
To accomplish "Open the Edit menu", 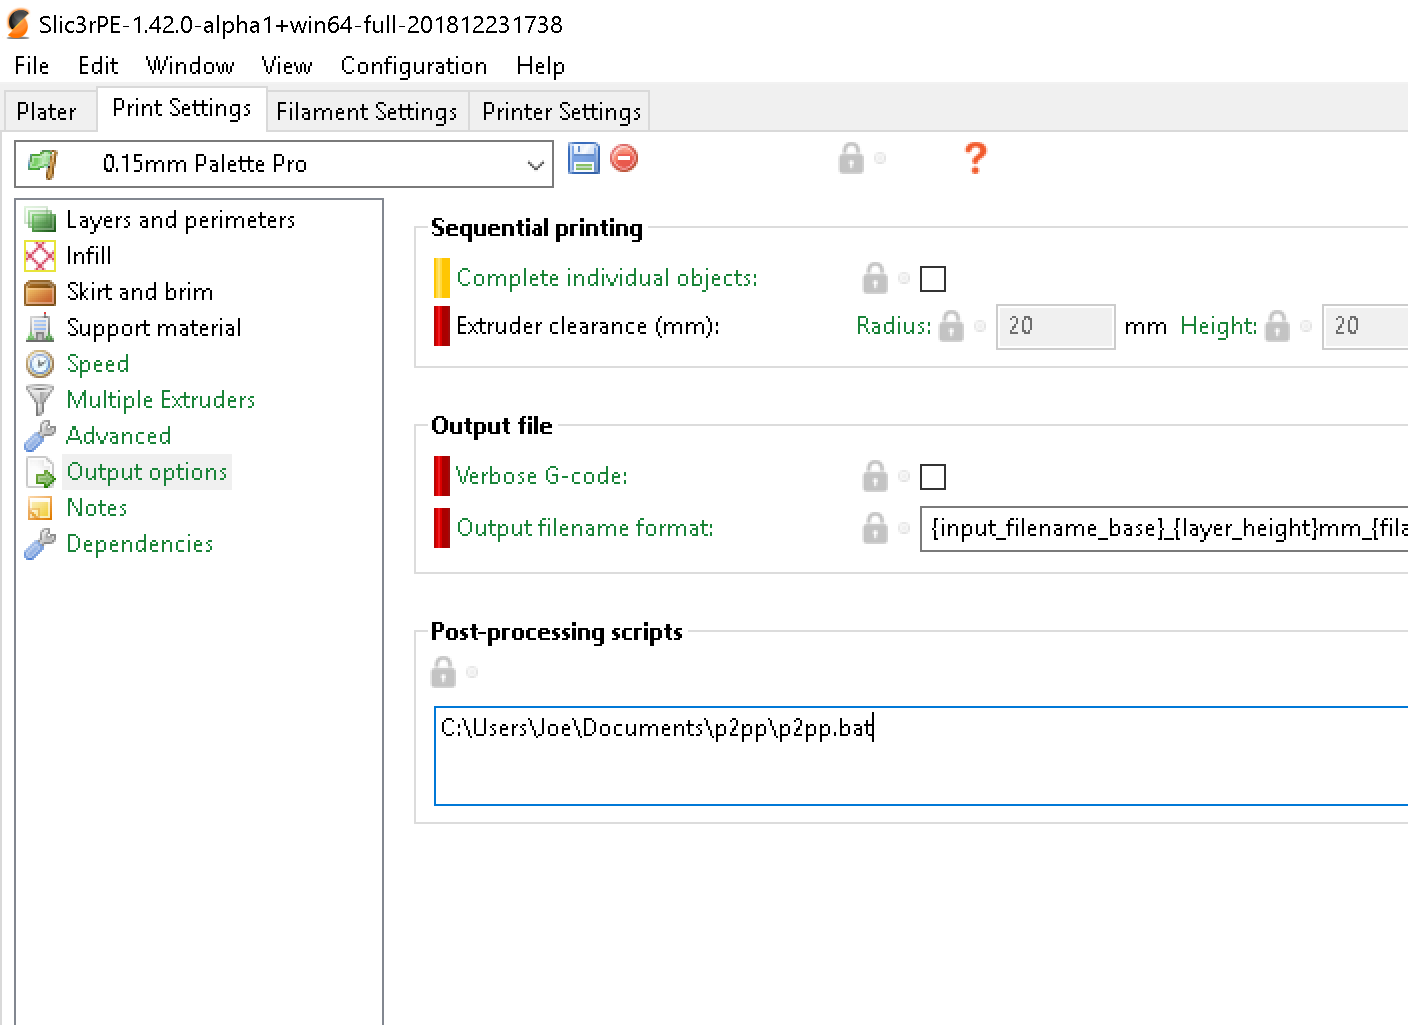I will [98, 66].
